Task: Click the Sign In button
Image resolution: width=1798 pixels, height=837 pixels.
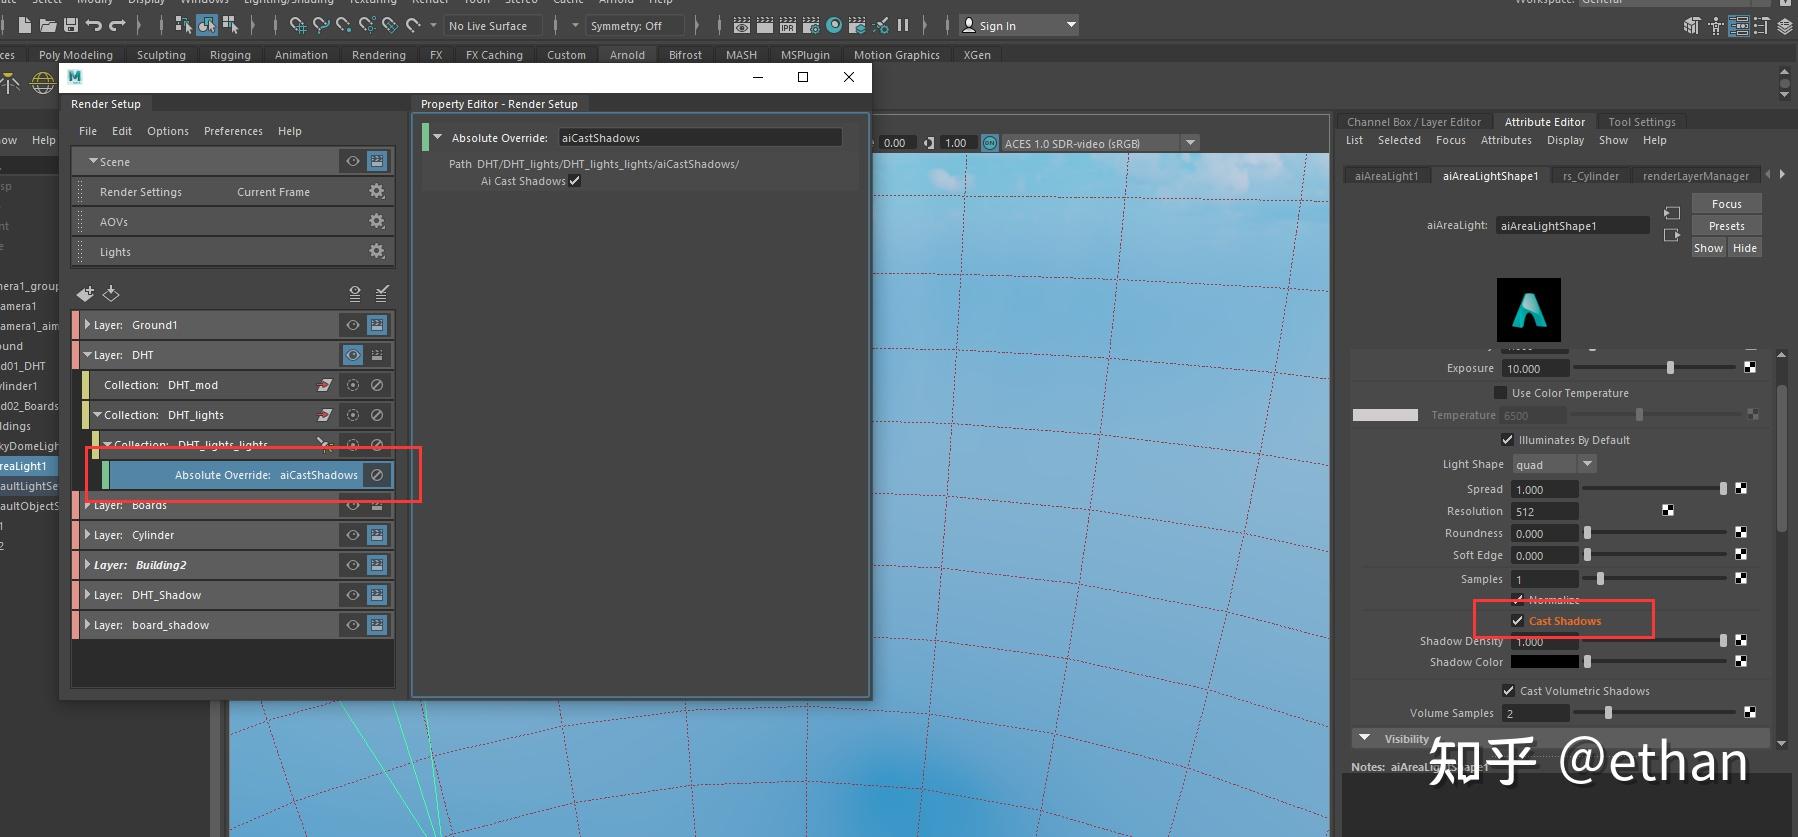Action: click(x=1019, y=25)
